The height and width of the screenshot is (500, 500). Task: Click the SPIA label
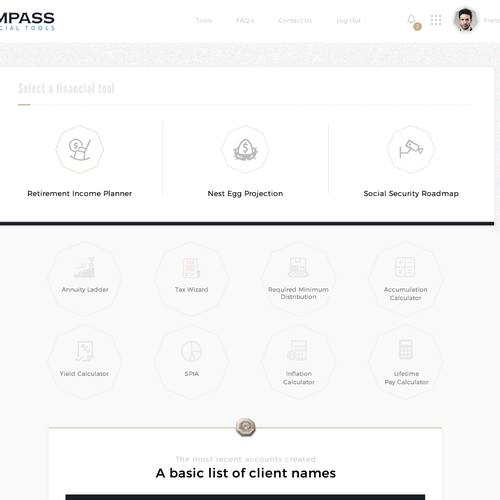(x=192, y=374)
